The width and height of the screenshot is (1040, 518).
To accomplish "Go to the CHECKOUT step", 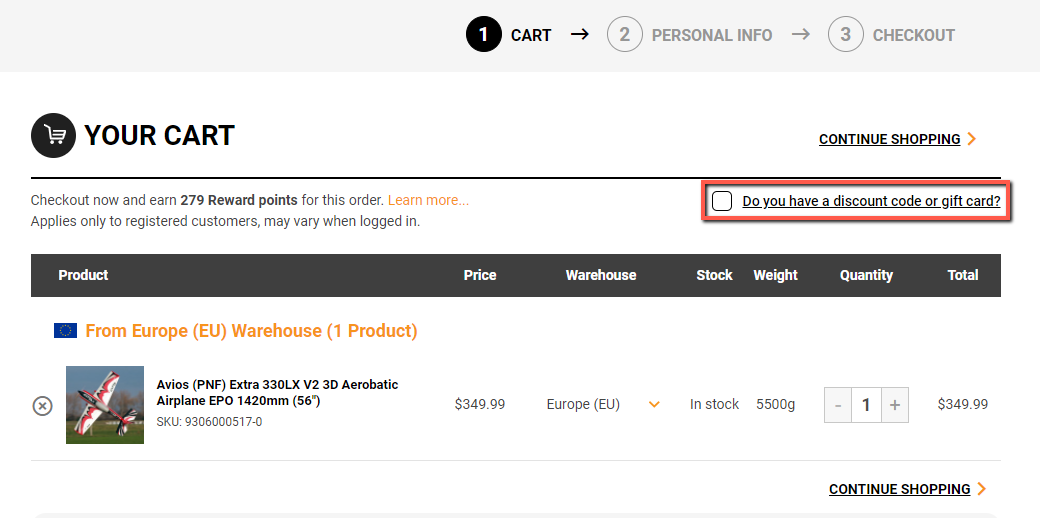I will [913, 35].
